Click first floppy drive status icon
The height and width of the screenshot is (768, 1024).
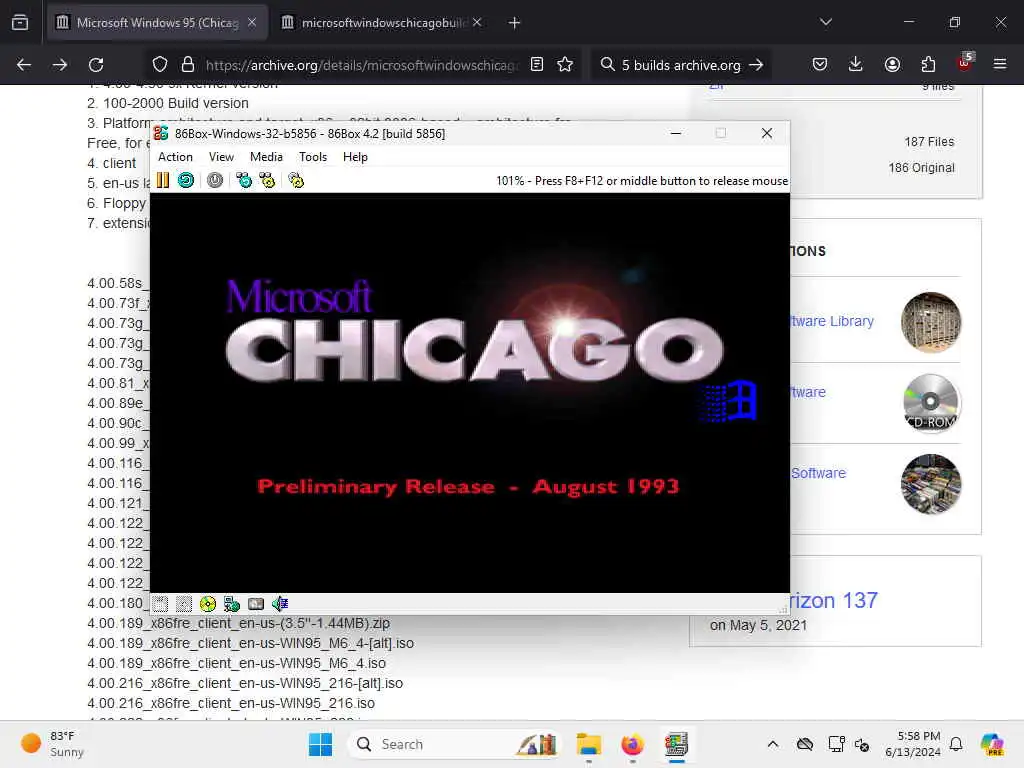point(161,604)
